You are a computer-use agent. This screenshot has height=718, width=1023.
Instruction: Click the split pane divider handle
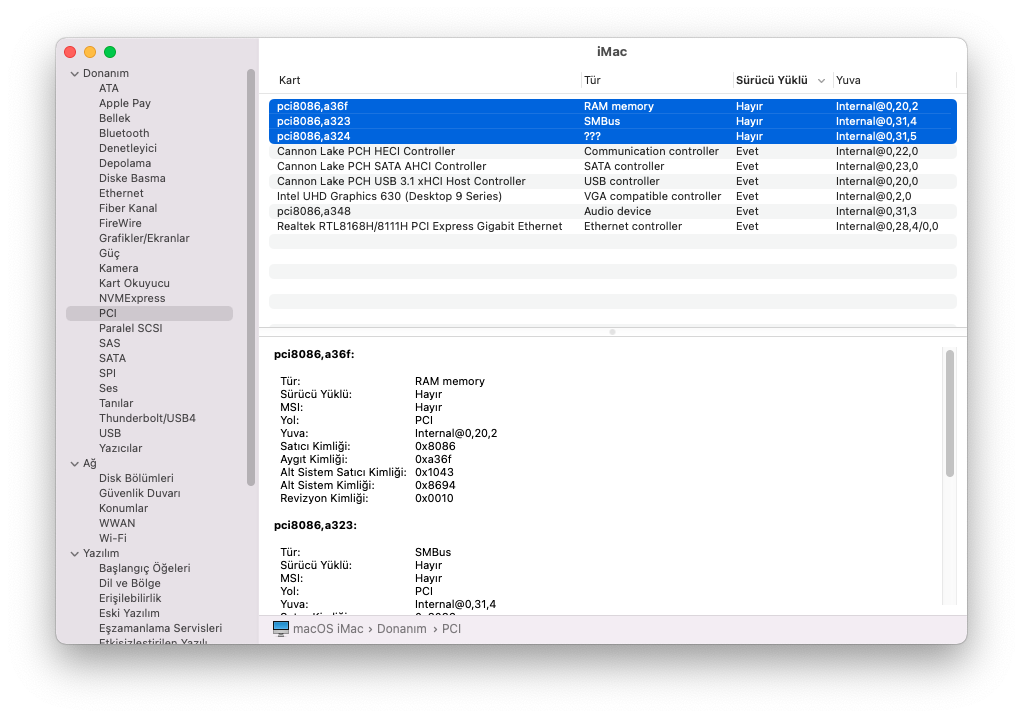click(x=612, y=331)
